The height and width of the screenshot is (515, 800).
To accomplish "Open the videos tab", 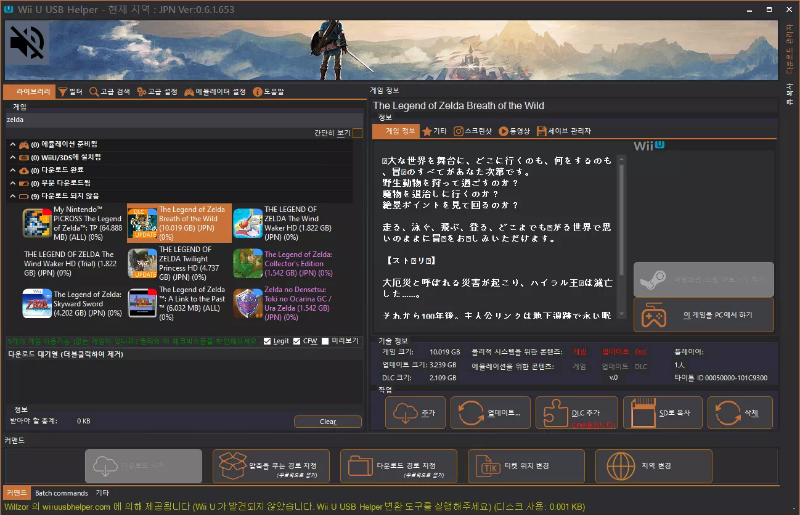I will pos(514,131).
